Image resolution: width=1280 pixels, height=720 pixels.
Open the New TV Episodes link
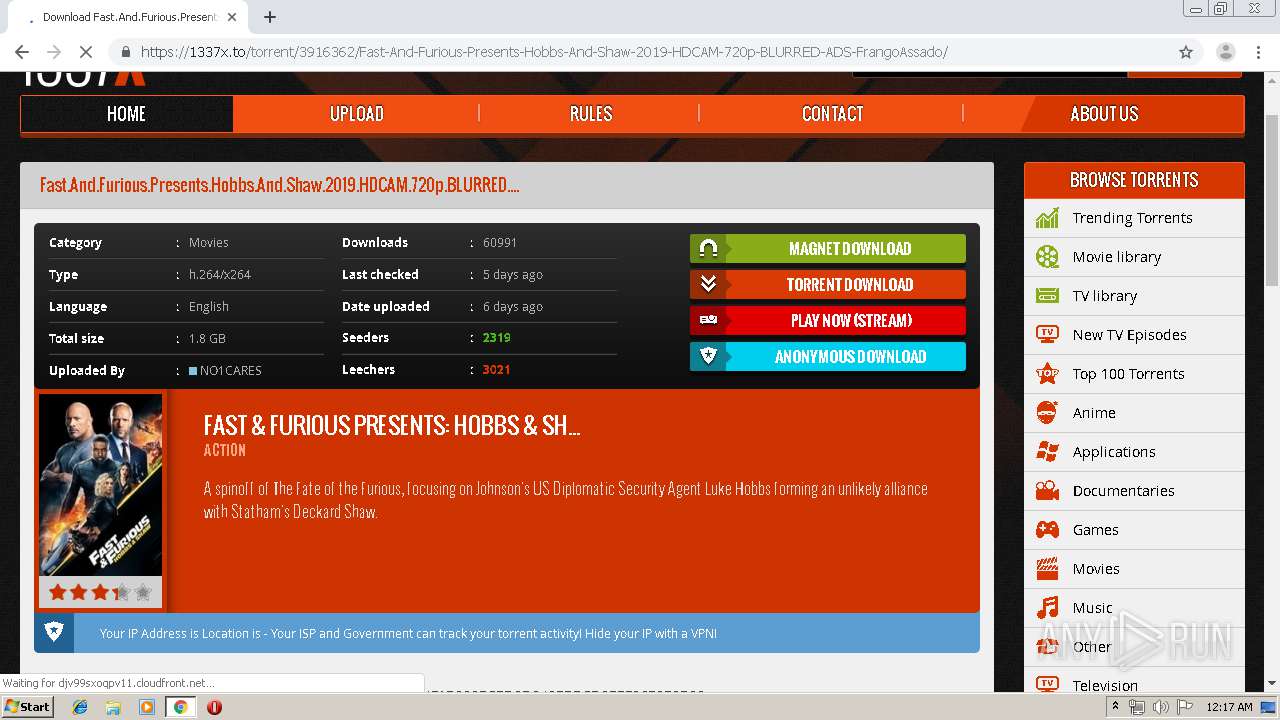click(x=1129, y=335)
